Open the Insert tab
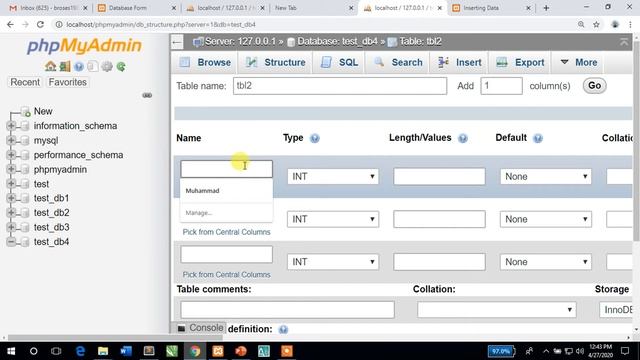 point(459,62)
